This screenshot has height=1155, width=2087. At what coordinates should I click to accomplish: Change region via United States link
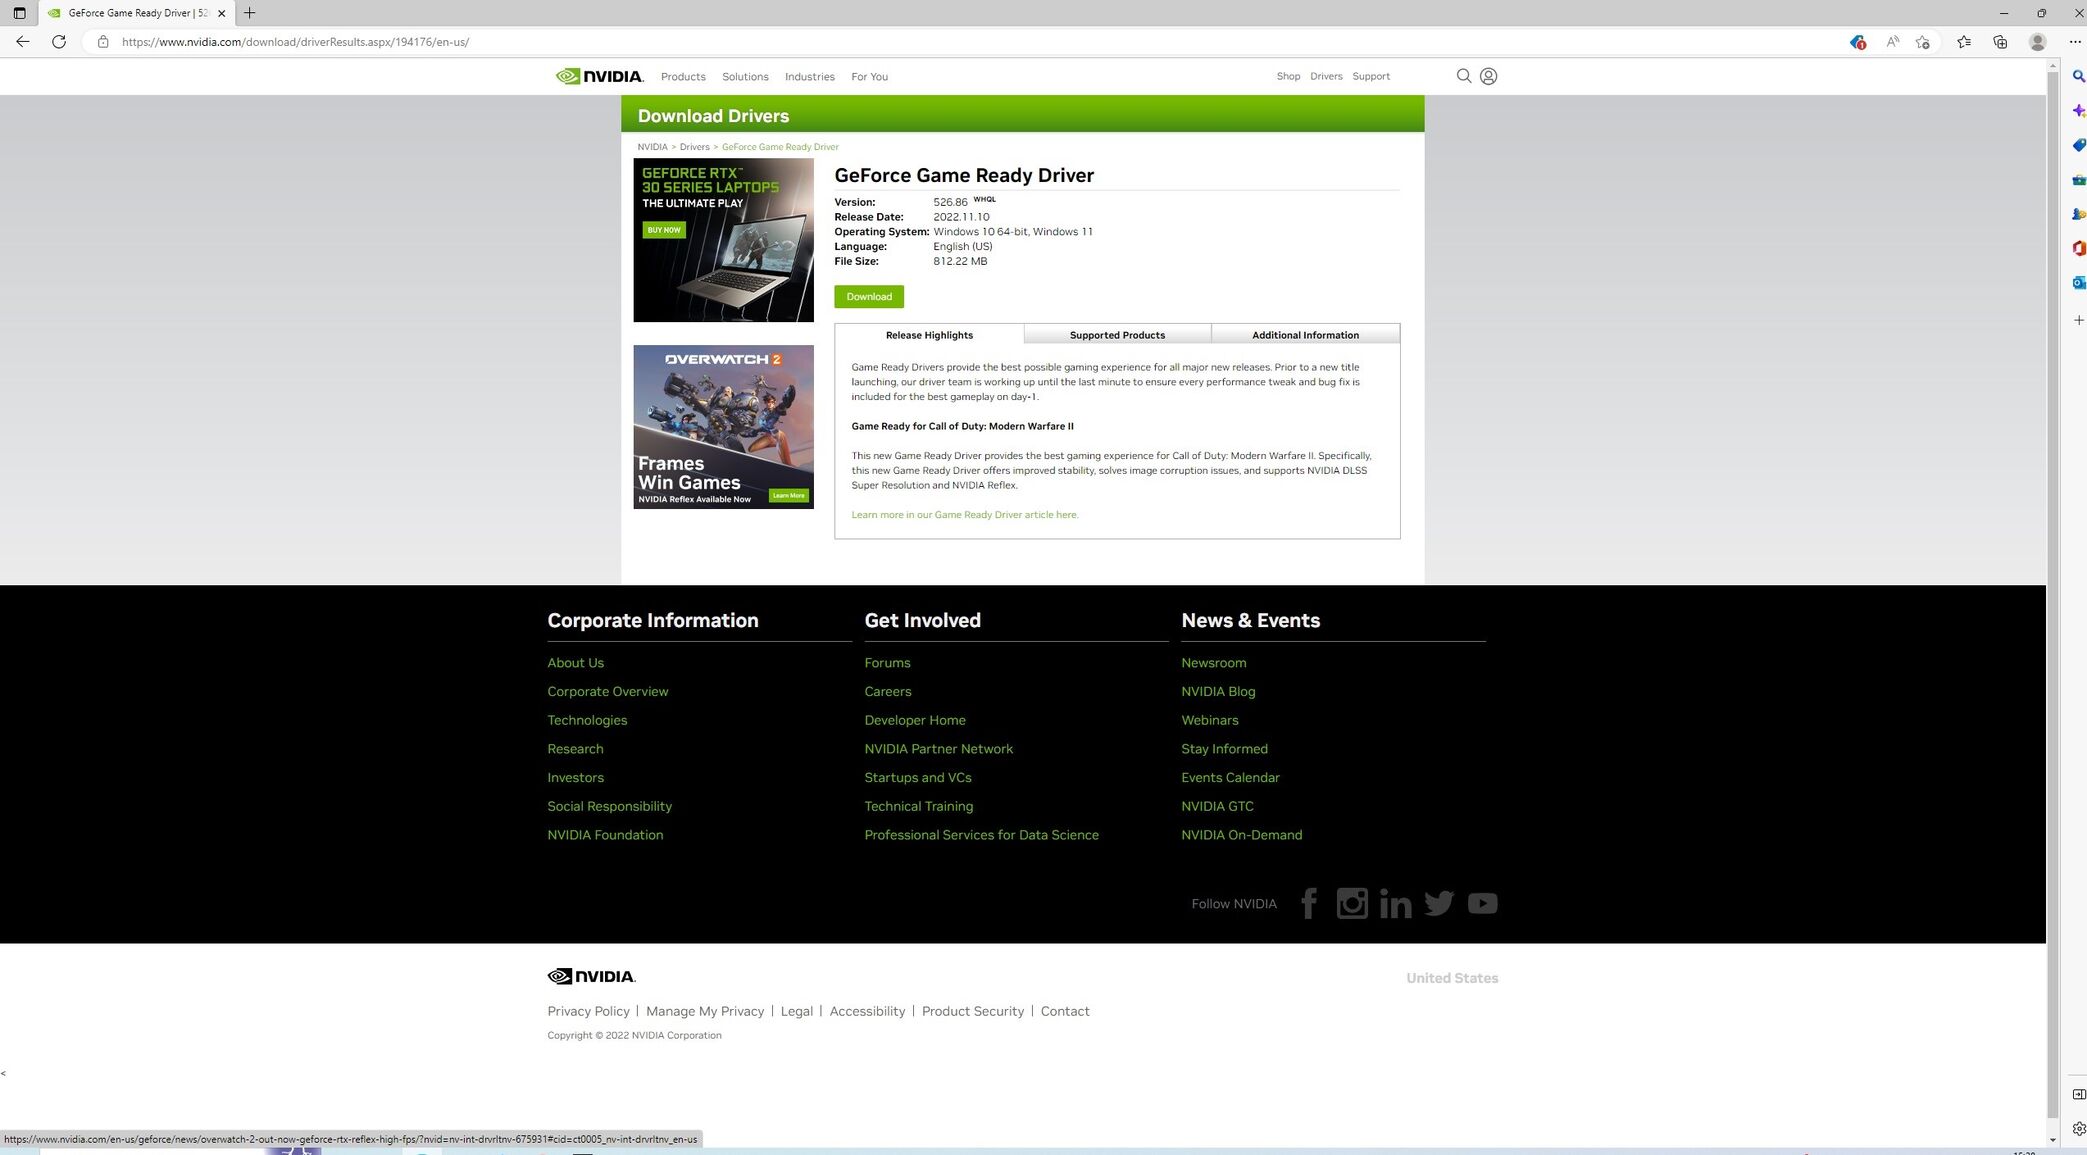(1451, 978)
